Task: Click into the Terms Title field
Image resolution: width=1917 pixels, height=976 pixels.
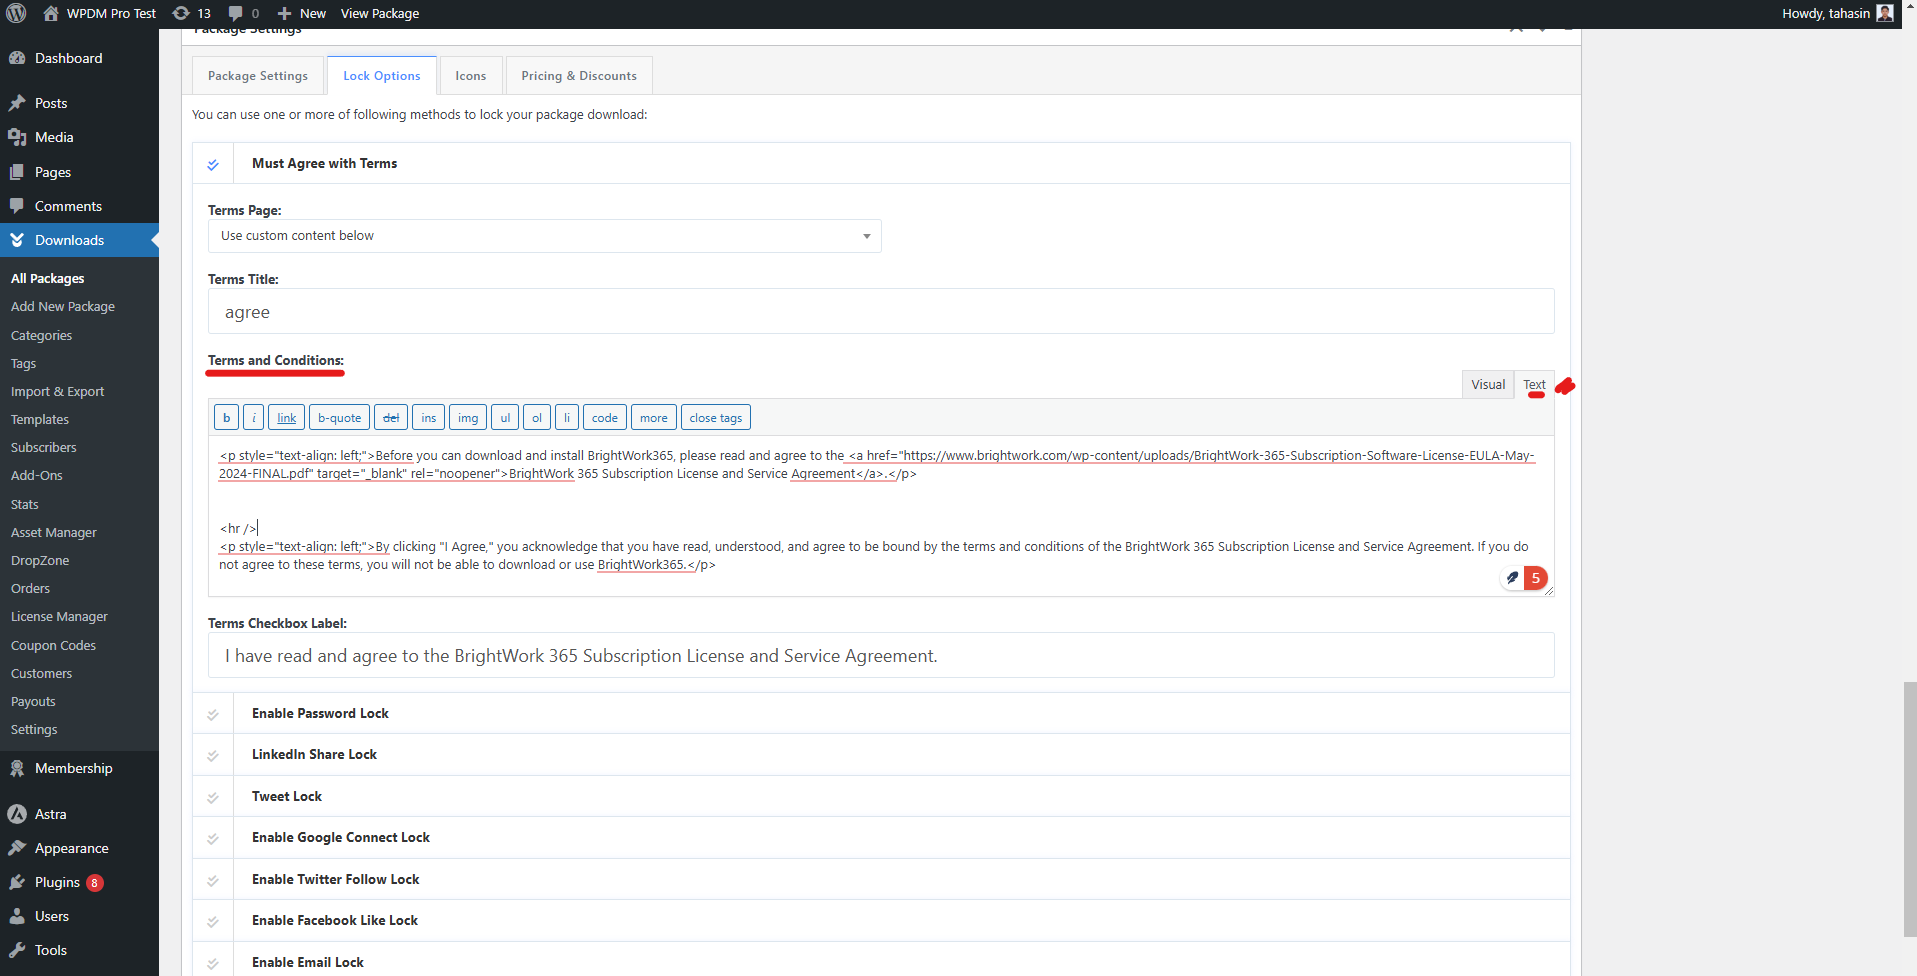Action: (881, 311)
